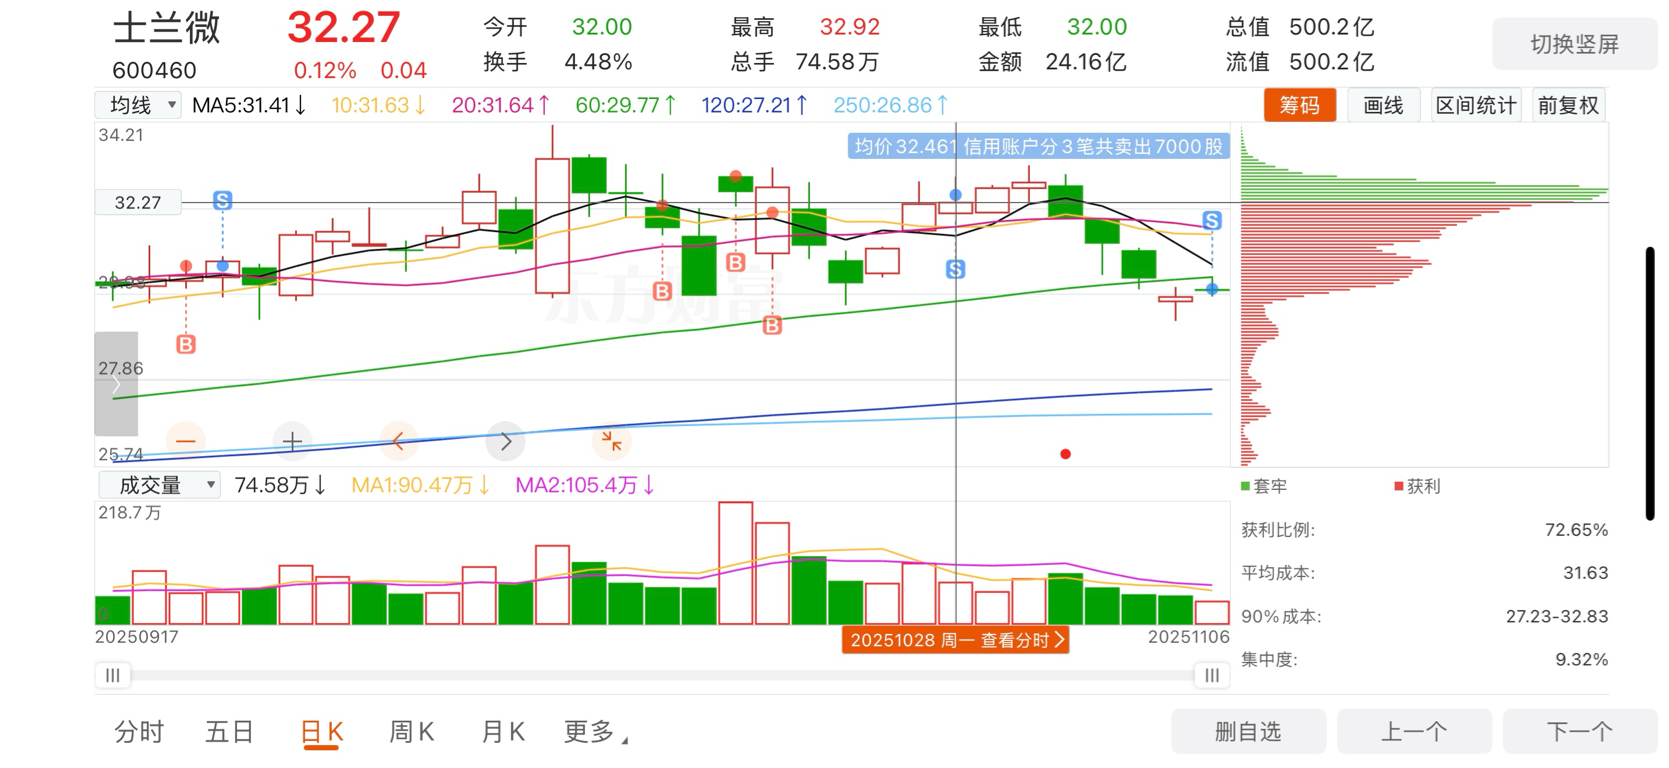The height and width of the screenshot is (768, 1669).
Task: Click 删自选 to remove from watchlist
Action: click(1248, 732)
